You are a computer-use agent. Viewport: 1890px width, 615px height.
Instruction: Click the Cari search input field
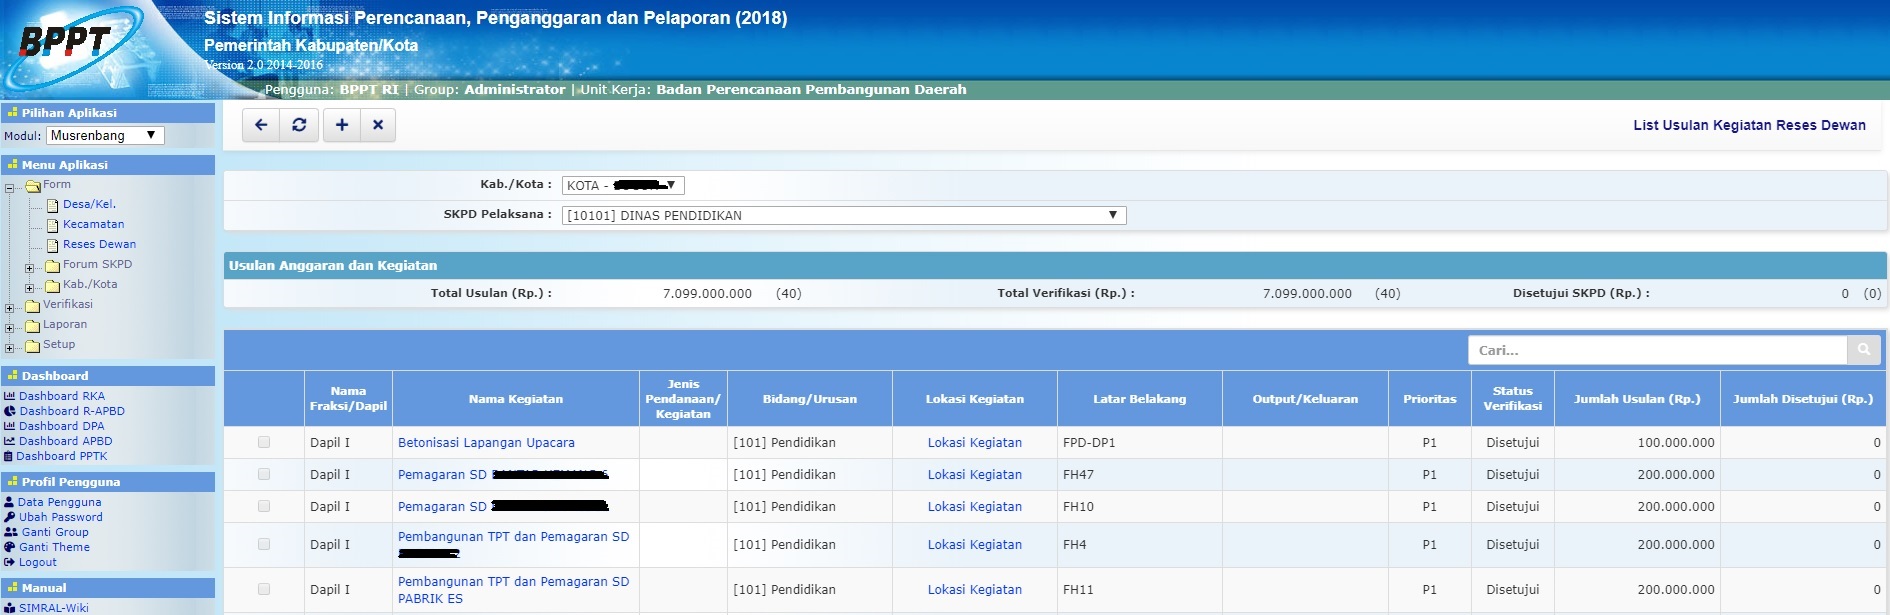click(1657, 350)
